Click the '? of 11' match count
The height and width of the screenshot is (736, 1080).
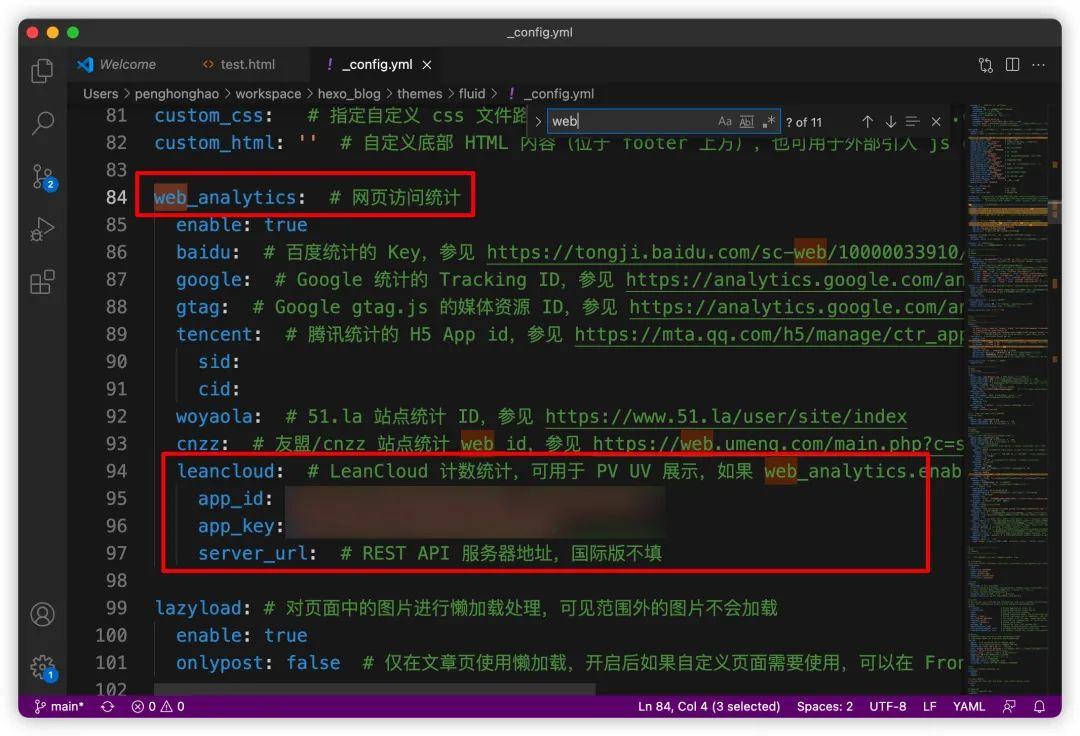[x=804, y=122]
